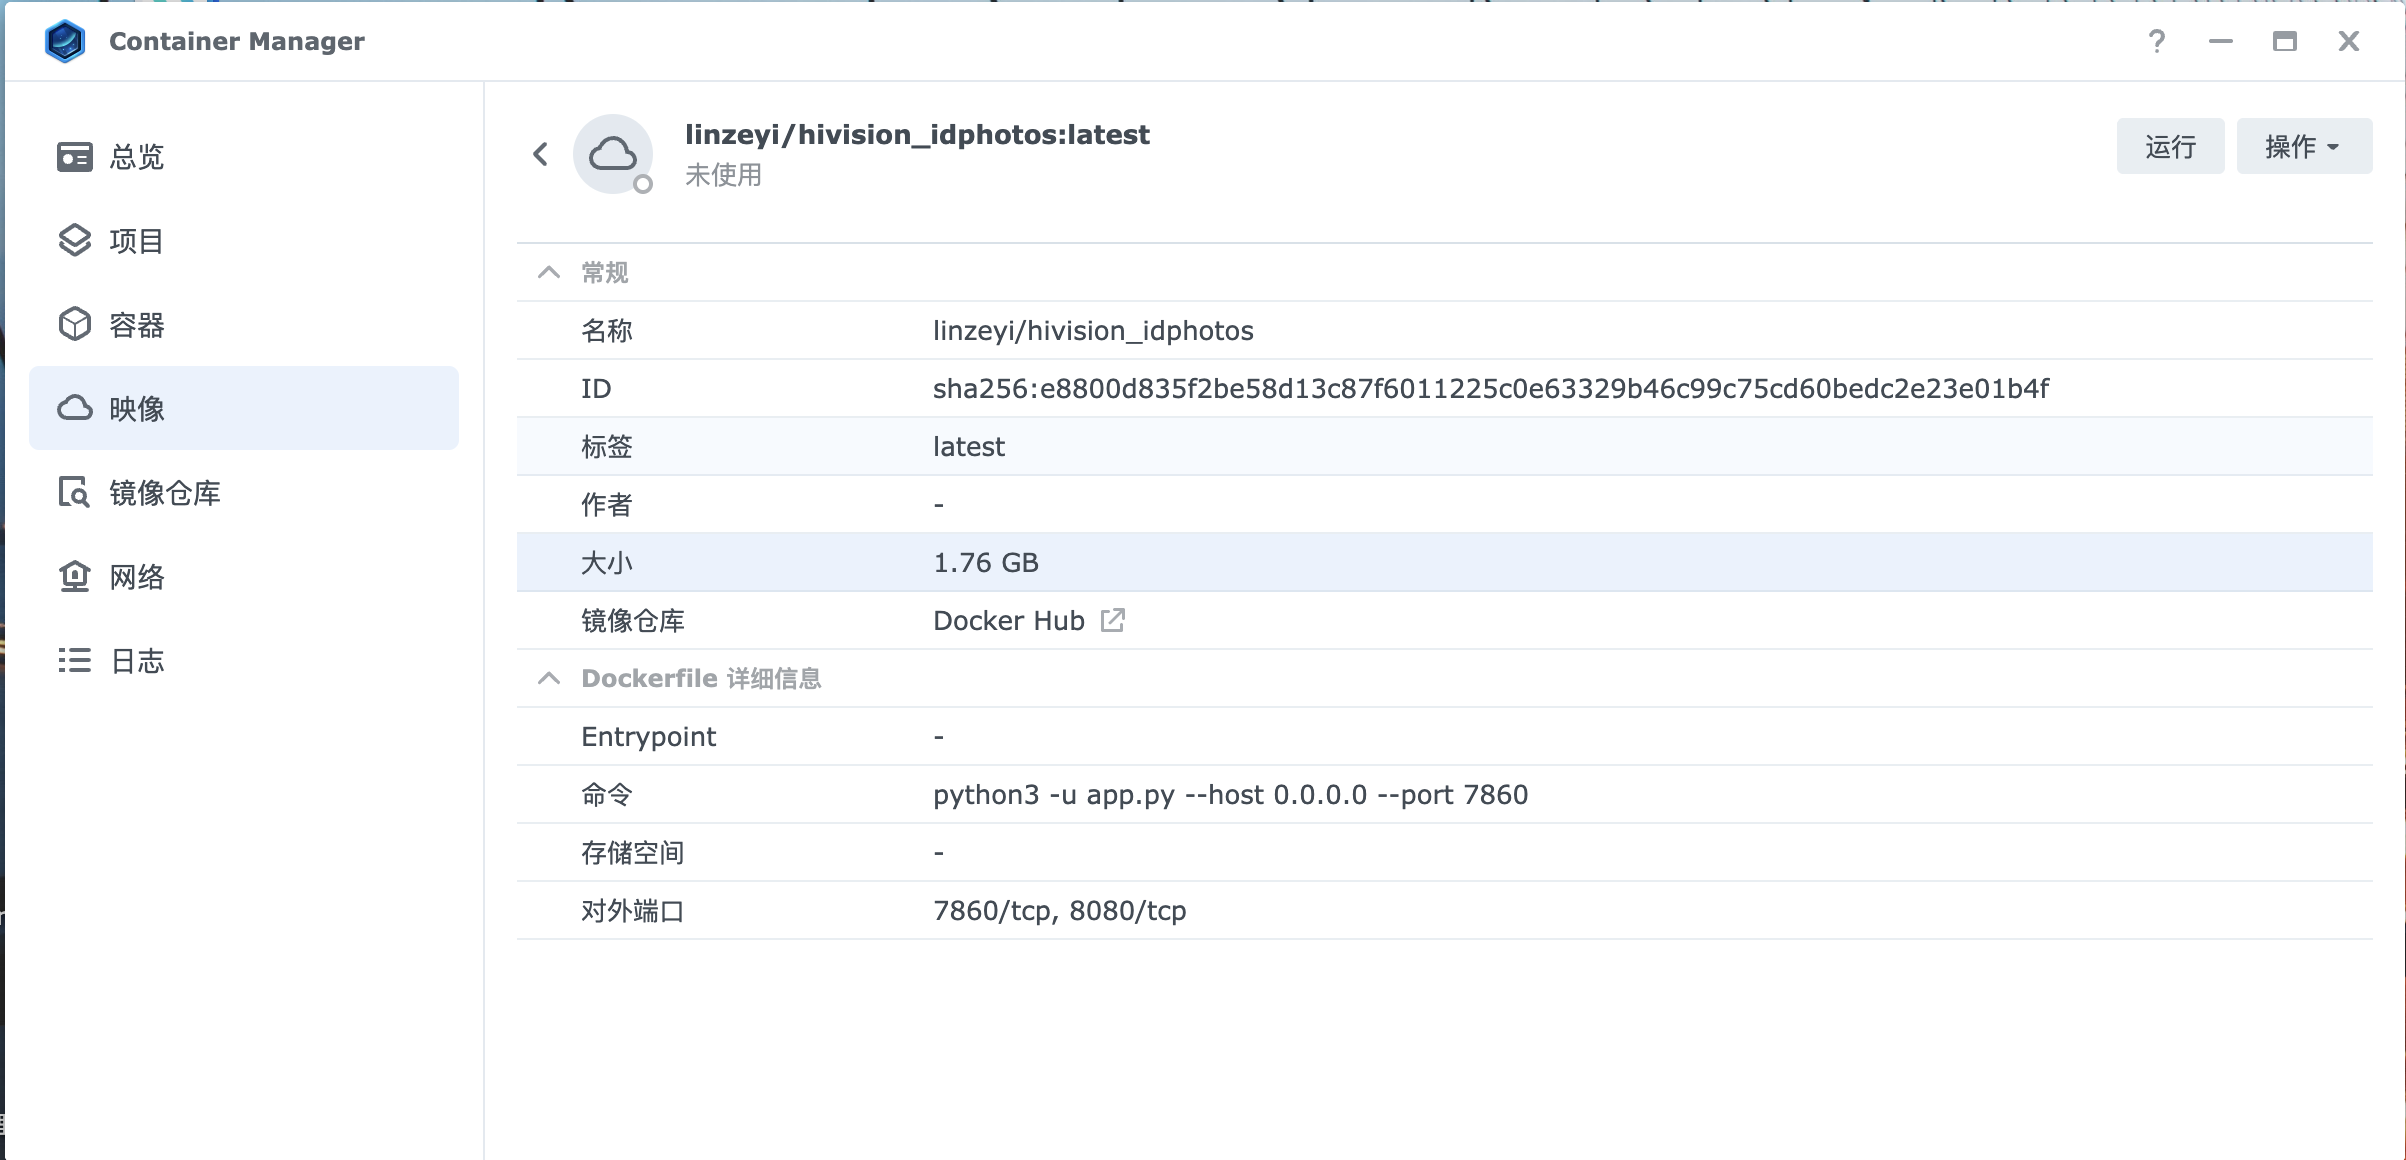The image size is (2406, 1160).
Task: Switch to 容器 container menu item
Action: pyautogui.click(x=137, y=325)
